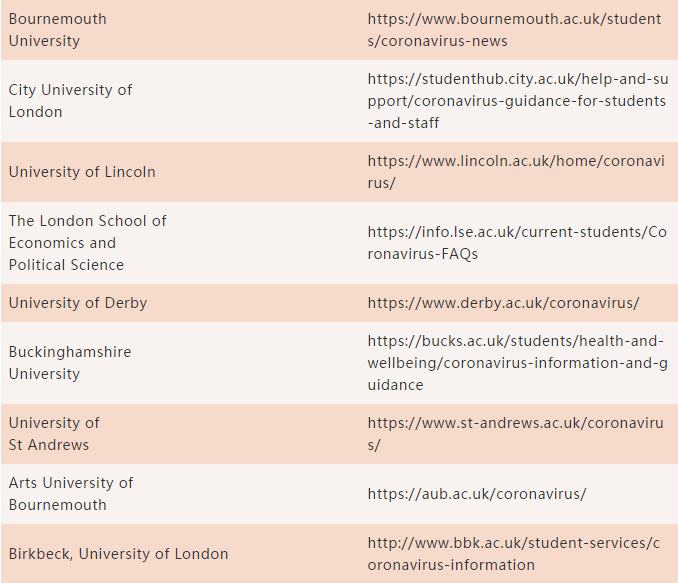Click the Buckinghamshire University name
The image size is (678, 583).
tap(70, 363)
